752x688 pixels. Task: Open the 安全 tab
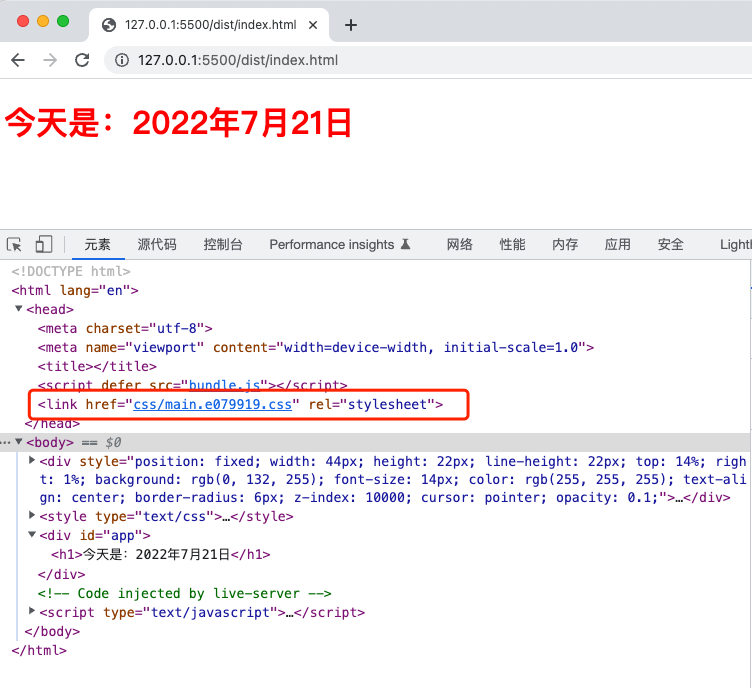[670, 245]
